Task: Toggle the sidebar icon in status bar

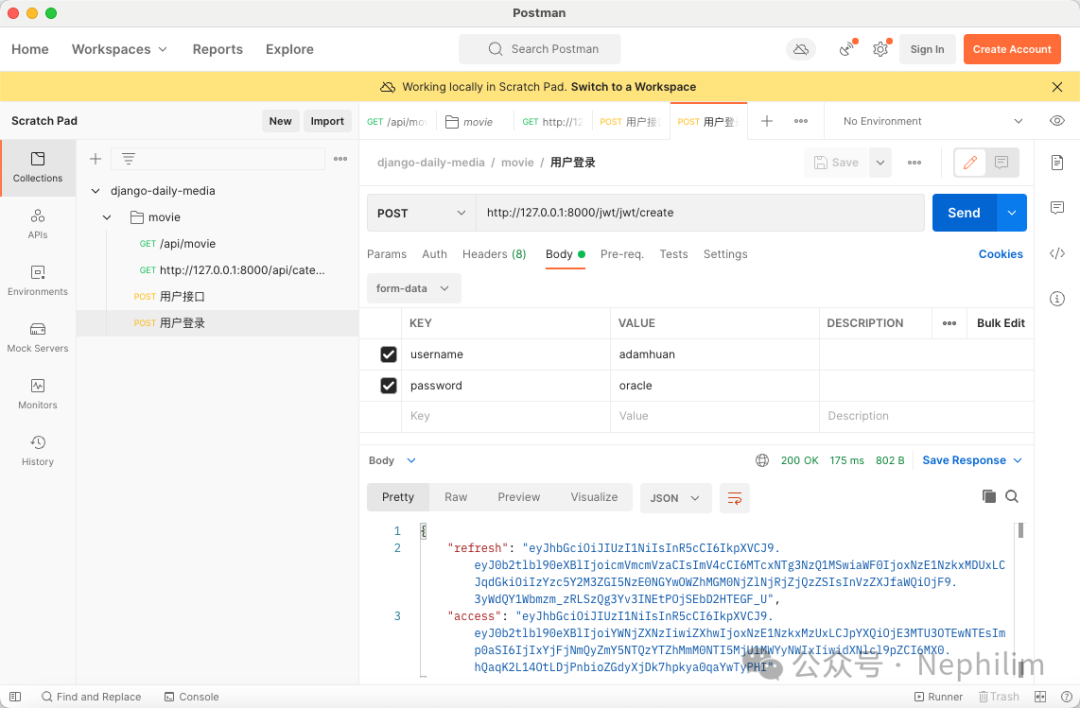Action: (15, 696)
